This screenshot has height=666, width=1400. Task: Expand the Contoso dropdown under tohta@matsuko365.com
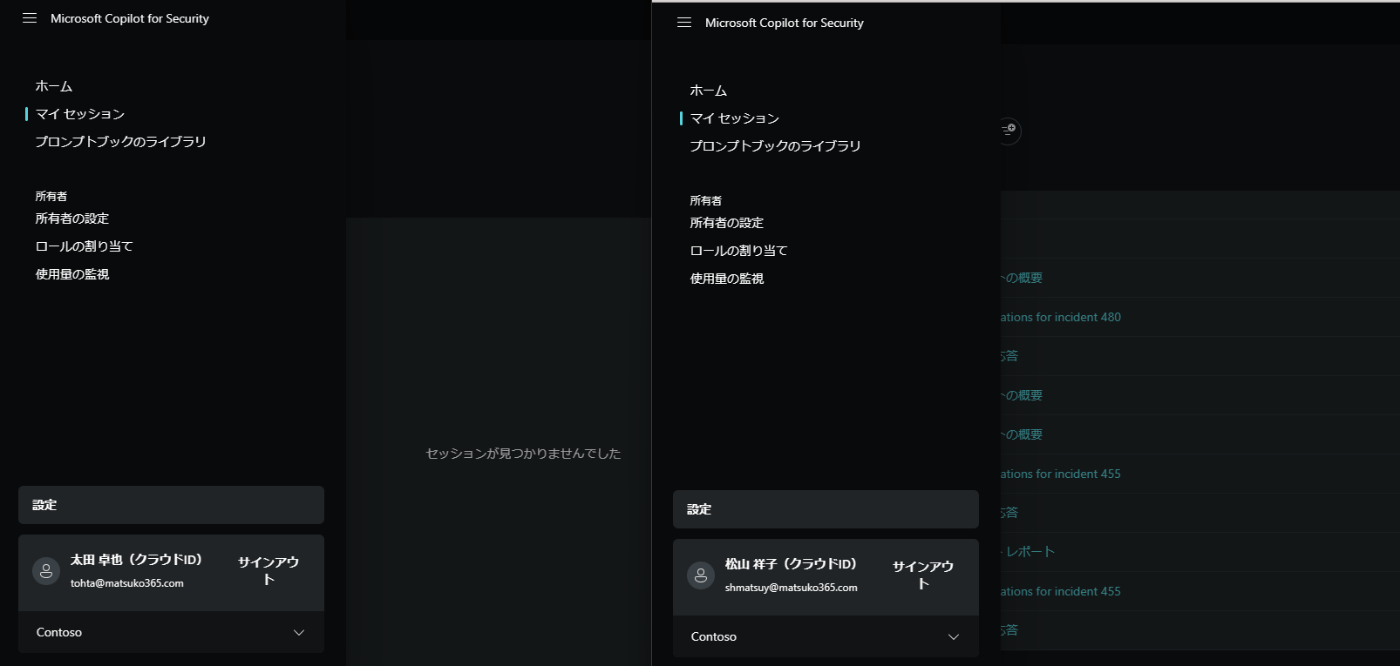171,632
